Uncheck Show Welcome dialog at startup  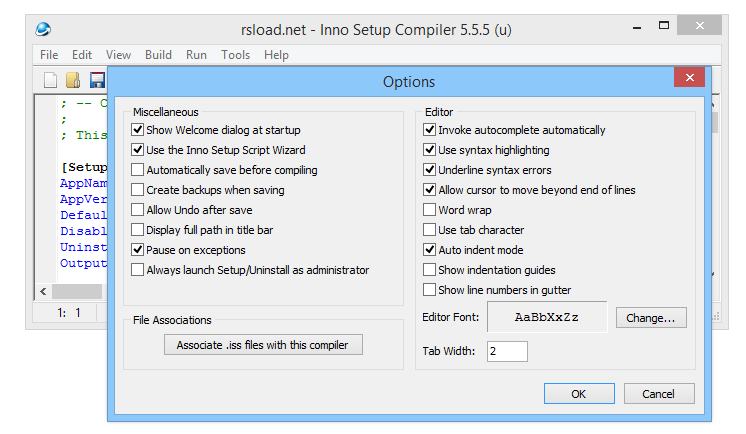click(x=137, y=130)
